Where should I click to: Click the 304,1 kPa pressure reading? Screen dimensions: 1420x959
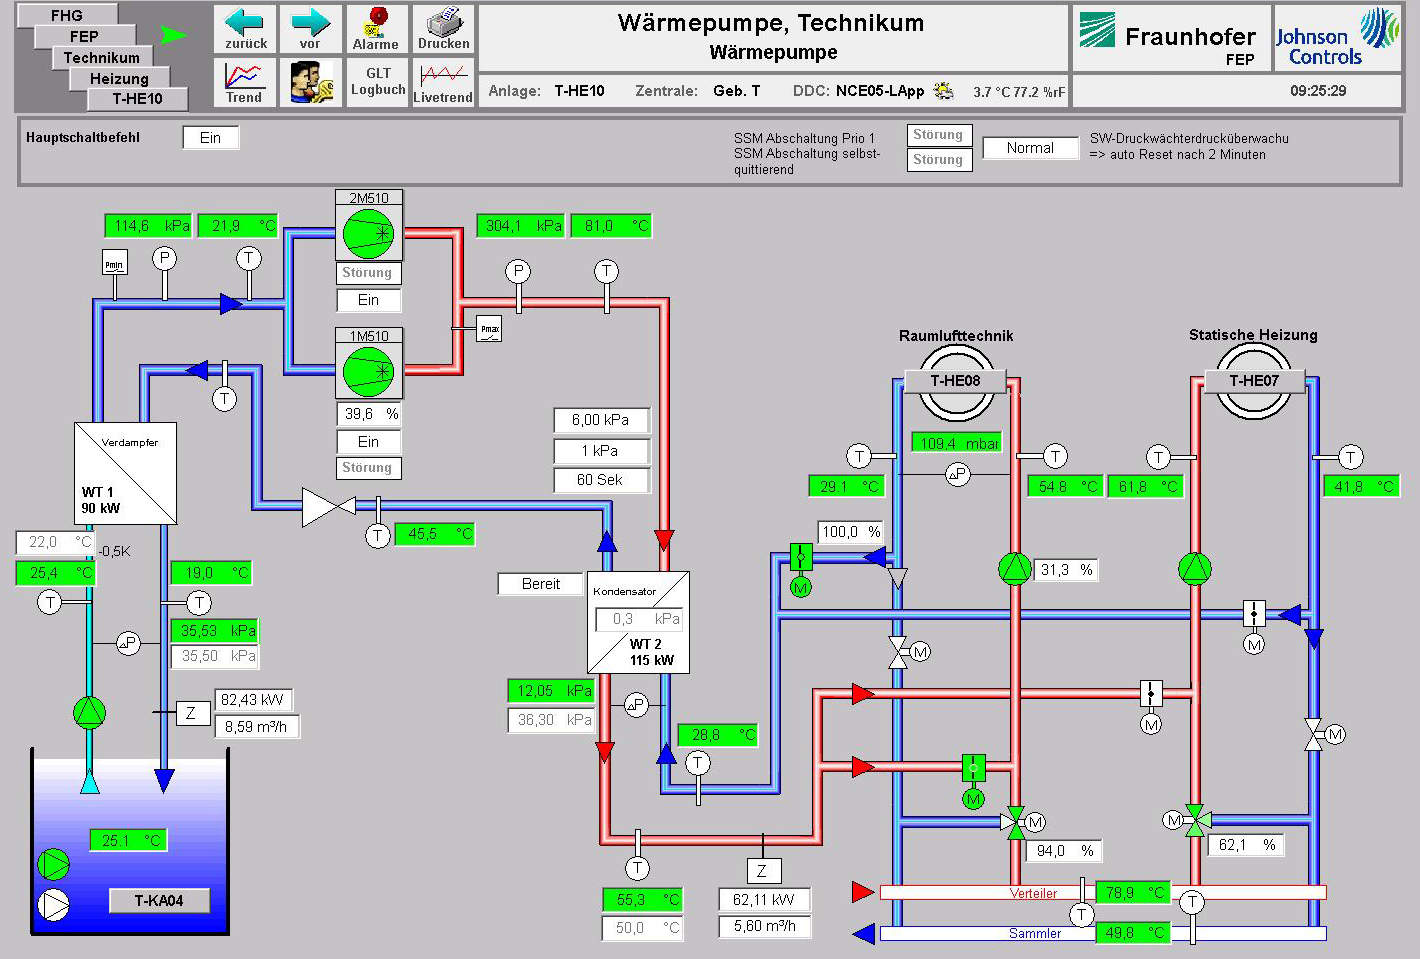tap(521, 226)
